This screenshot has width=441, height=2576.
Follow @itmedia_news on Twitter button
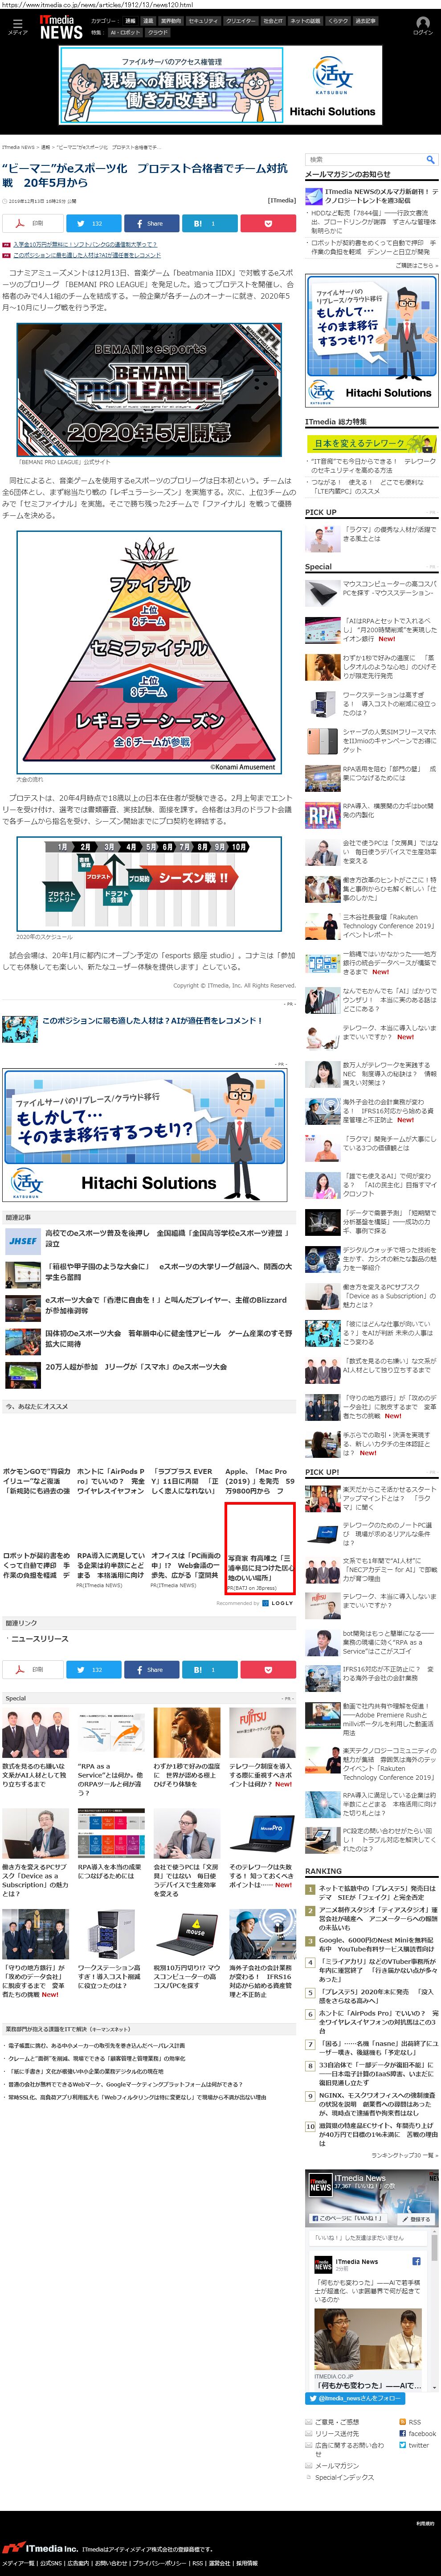355,2398
